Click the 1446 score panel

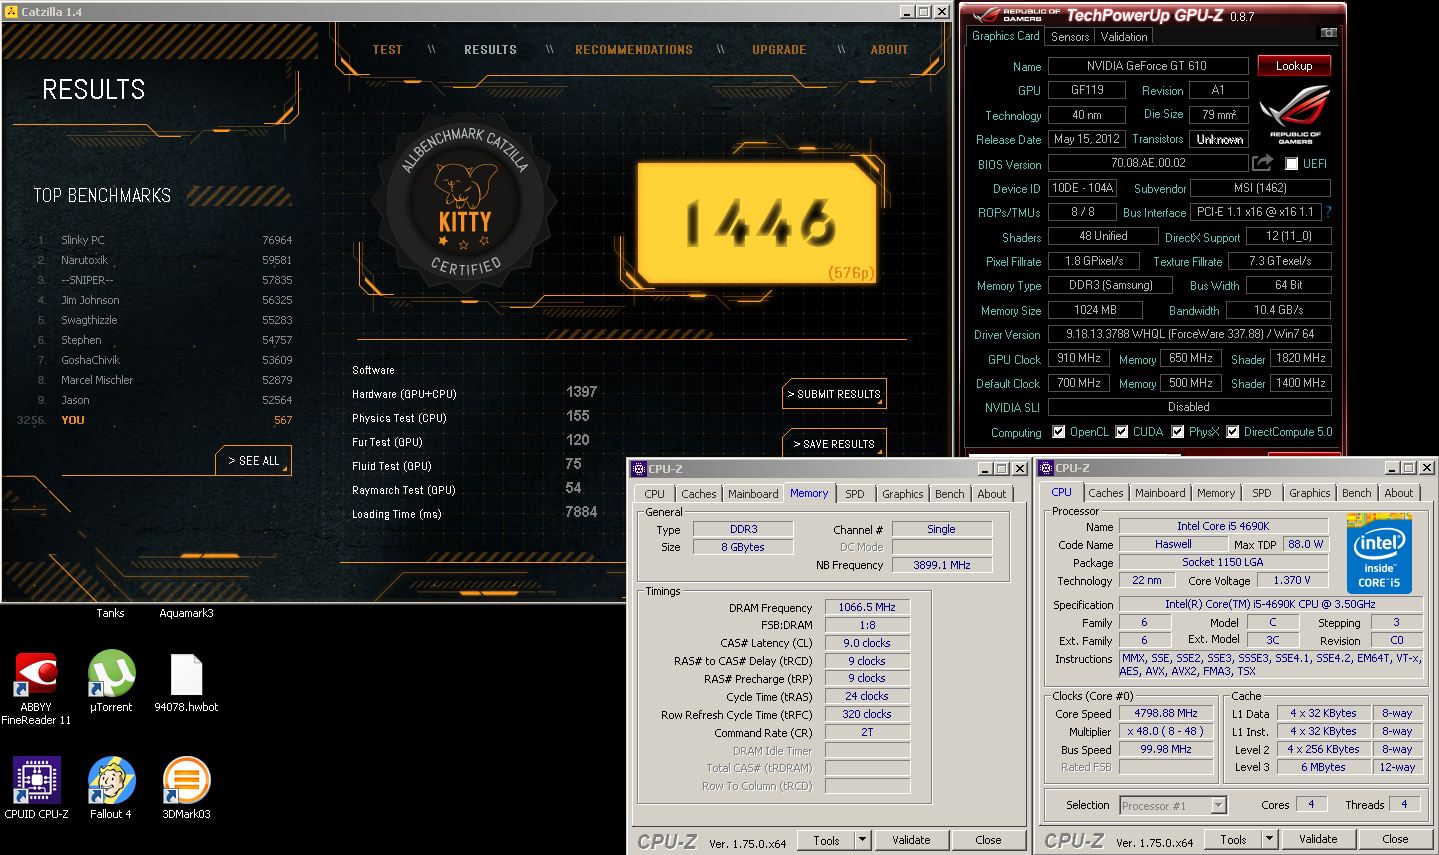tap(758, 222)
